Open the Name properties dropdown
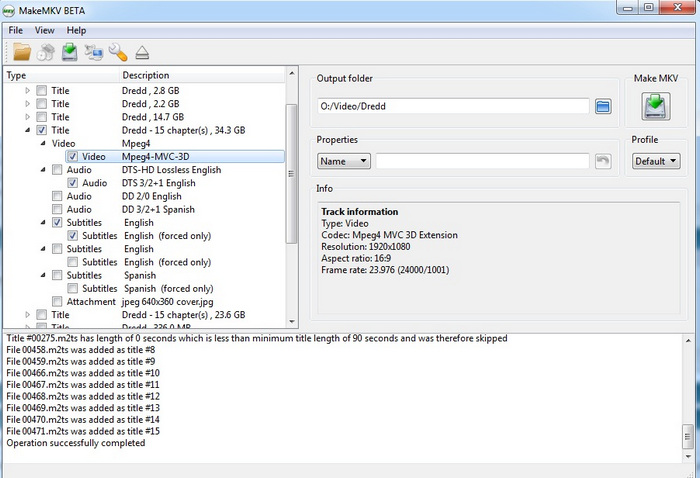The image size is (700, 478). (344, 161)
